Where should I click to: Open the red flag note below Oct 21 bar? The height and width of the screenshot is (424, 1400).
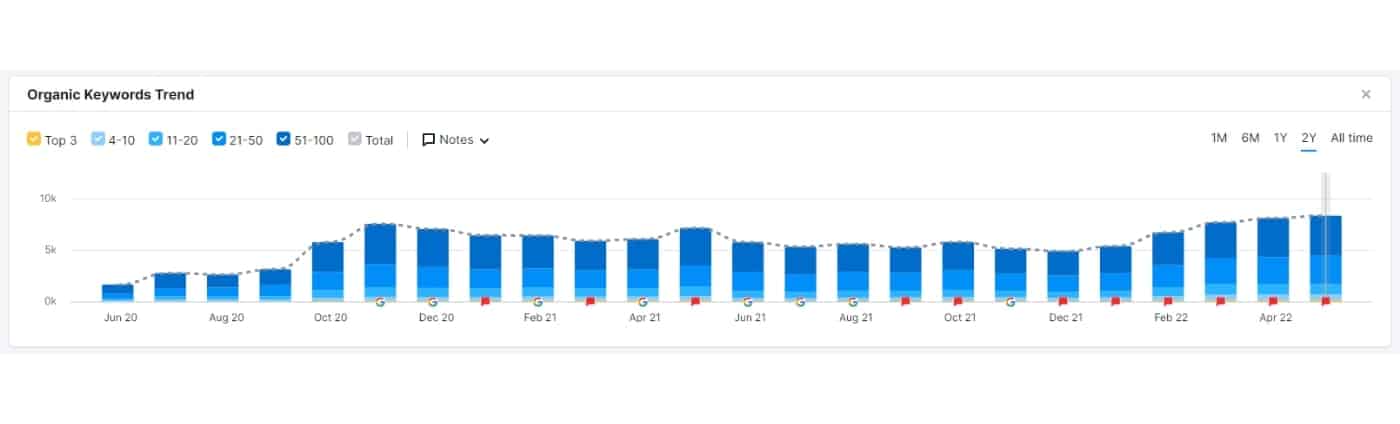[958, 301]
